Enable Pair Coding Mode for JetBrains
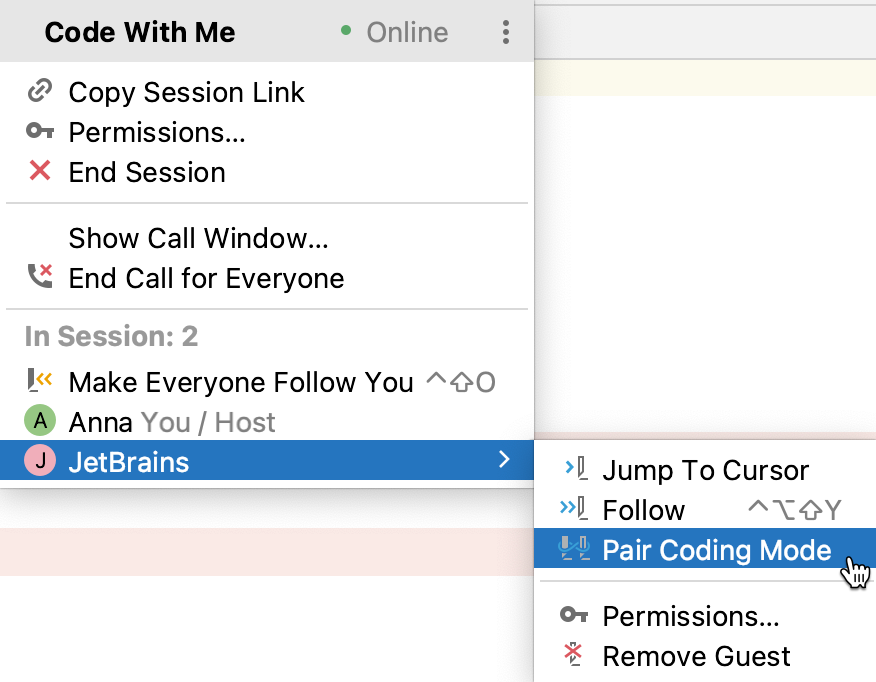876x682 pixels. (716, 550)
